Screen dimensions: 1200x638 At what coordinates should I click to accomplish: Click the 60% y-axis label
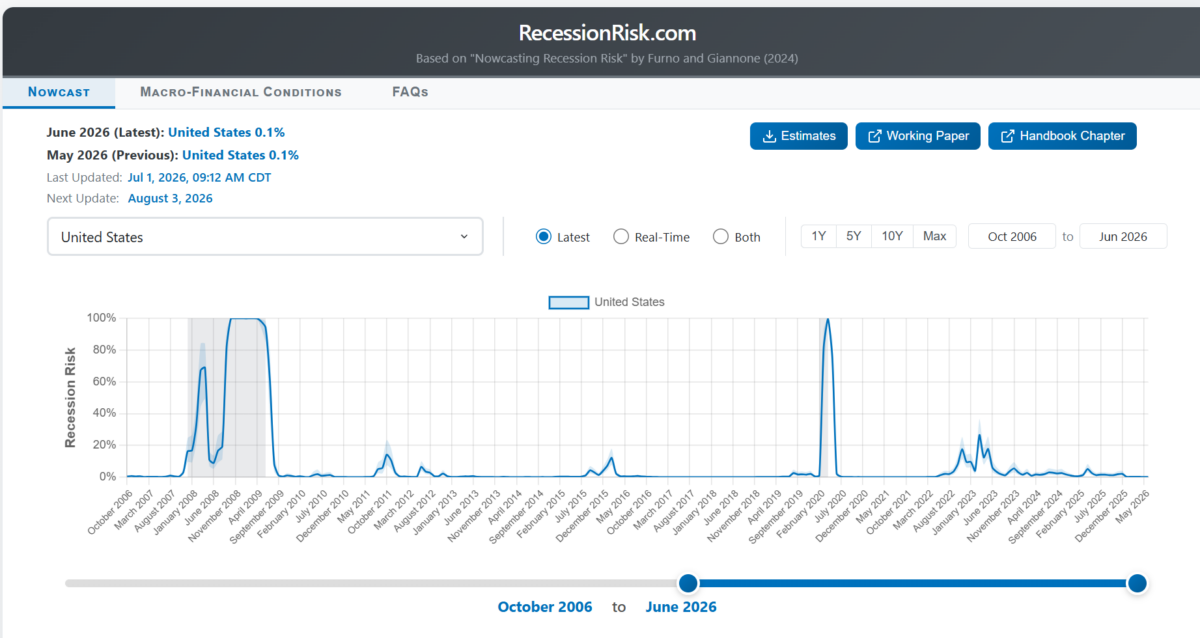click(x=105, y=382)
